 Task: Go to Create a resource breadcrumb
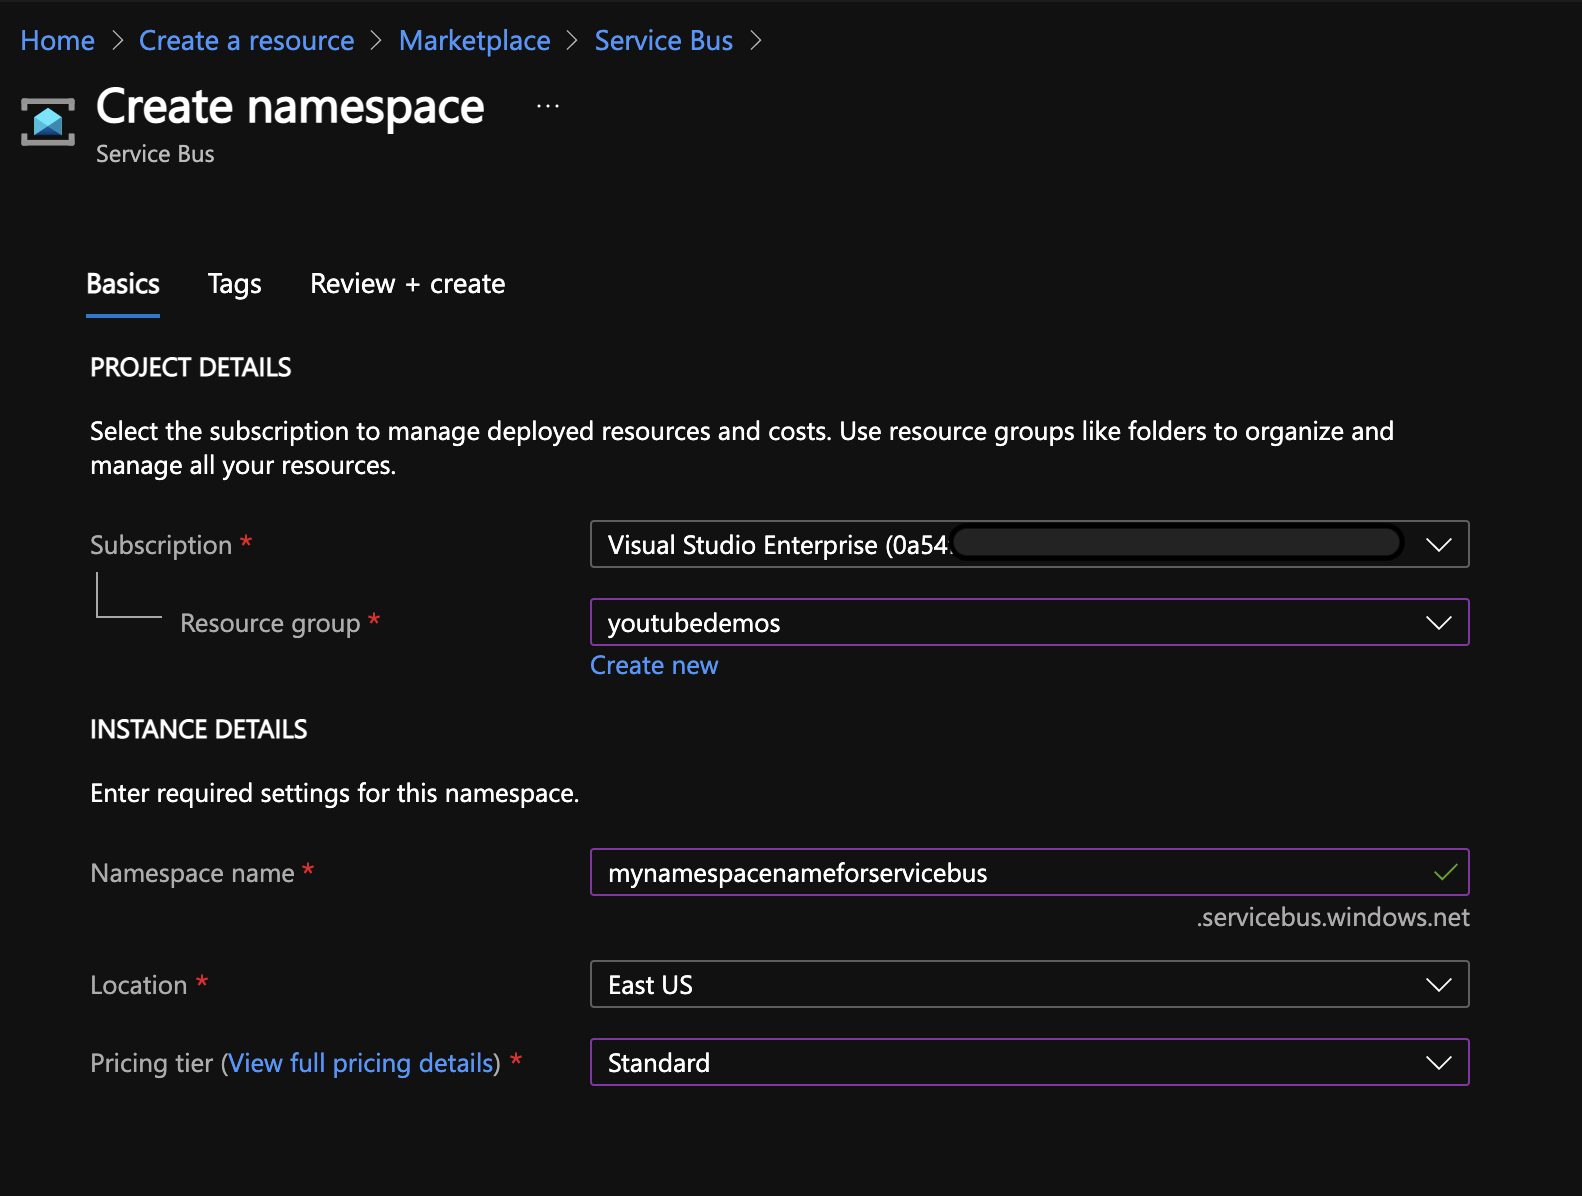click(x=246, y=41)
